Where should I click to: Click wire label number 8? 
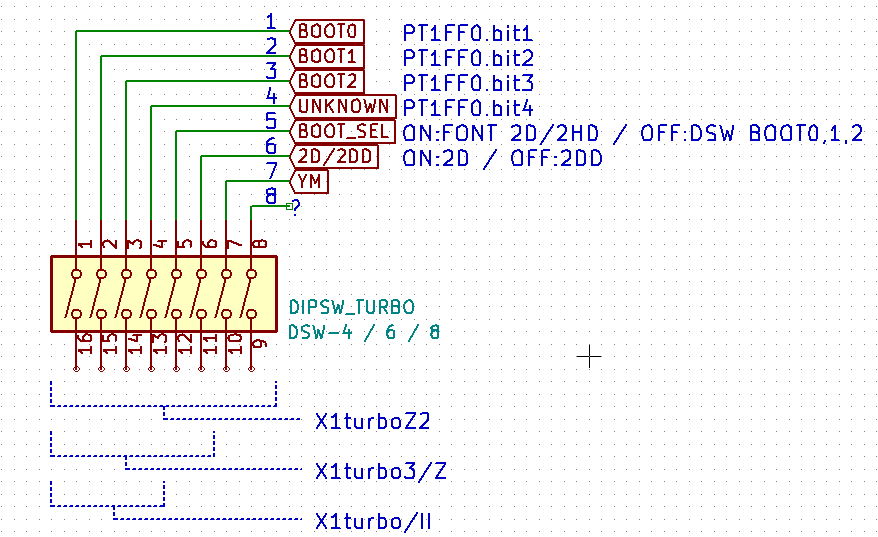tap(271, 196)
